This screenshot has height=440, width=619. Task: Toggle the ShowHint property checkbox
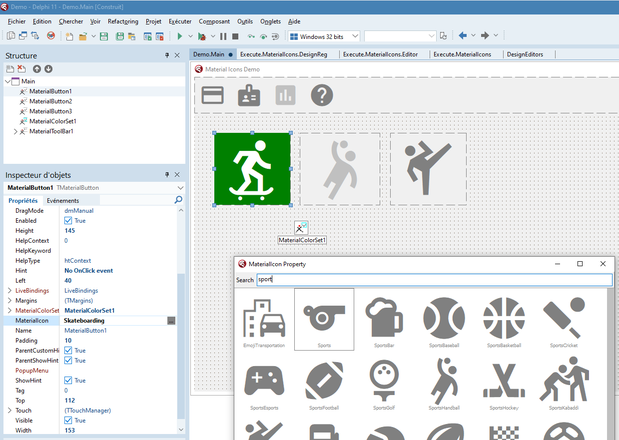coord(68,380)
